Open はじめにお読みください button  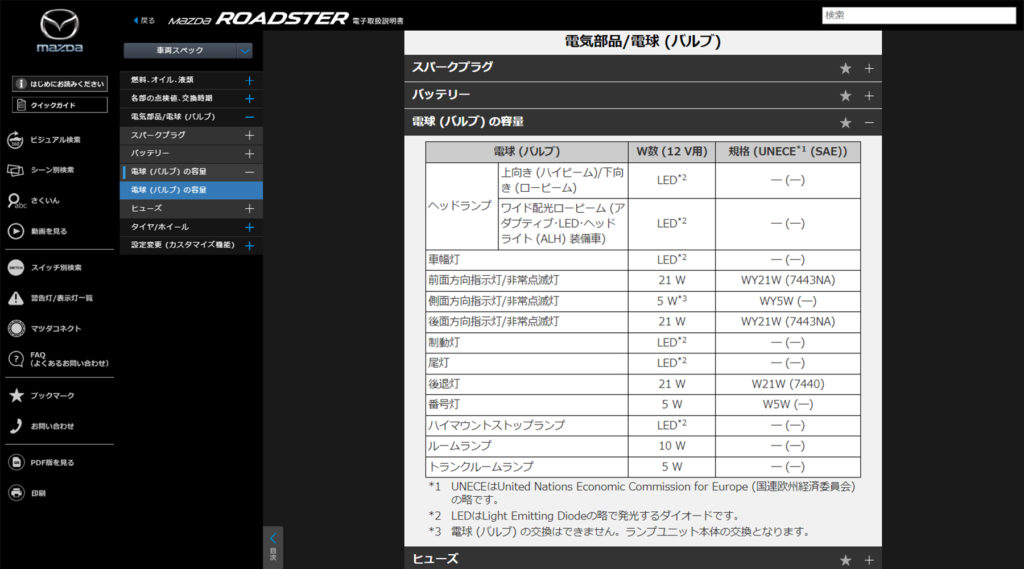[59, 84]
